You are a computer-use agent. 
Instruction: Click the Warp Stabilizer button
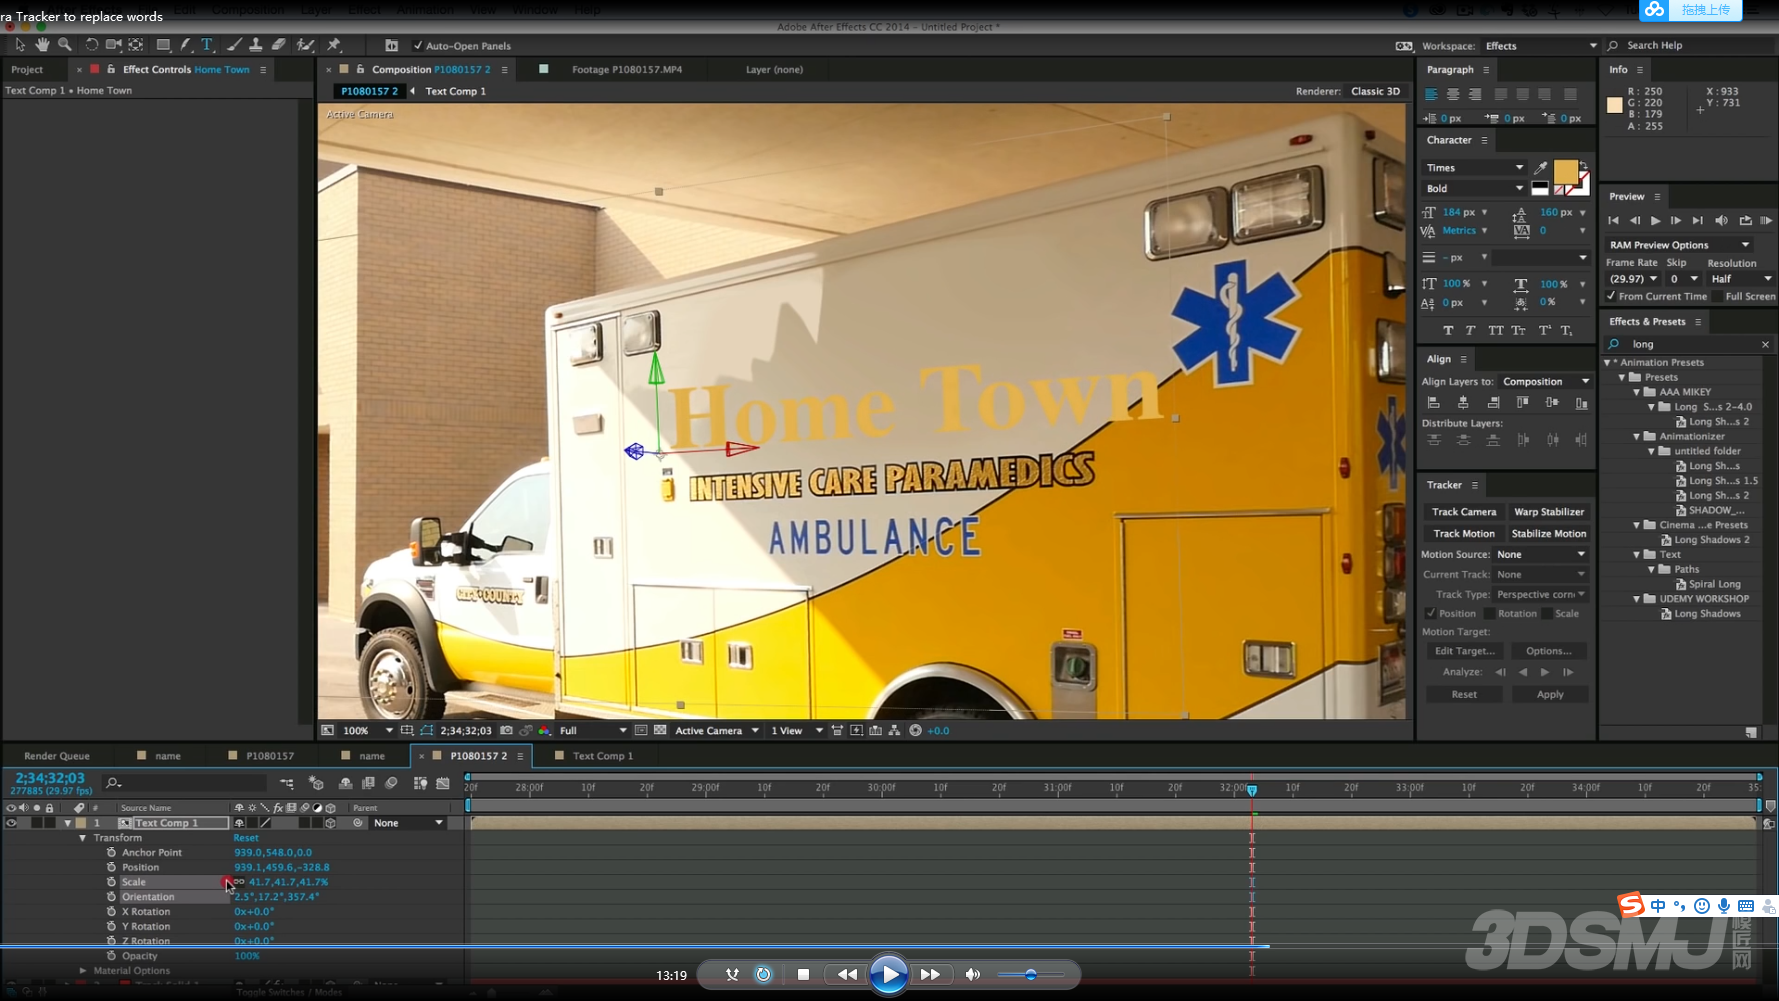pos(1549,512)
